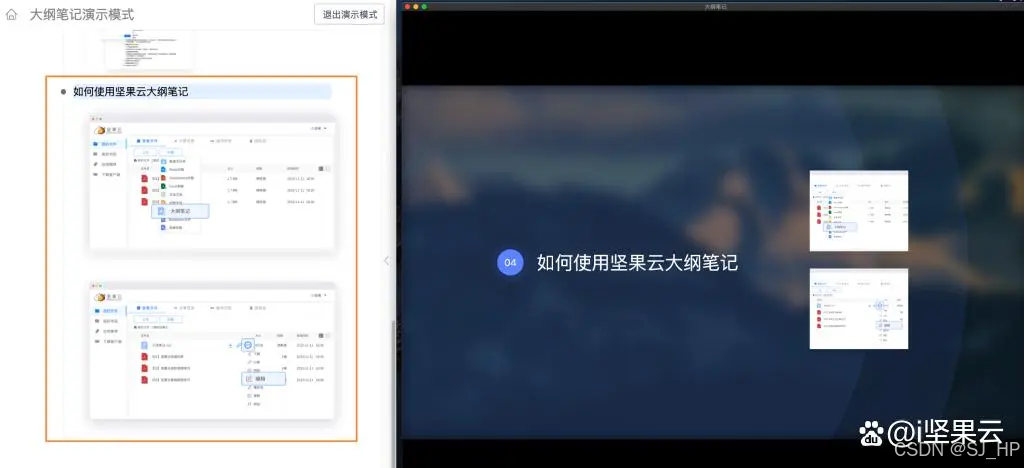Click the upper slide thumbnail in presentation window

pos(859,211)
